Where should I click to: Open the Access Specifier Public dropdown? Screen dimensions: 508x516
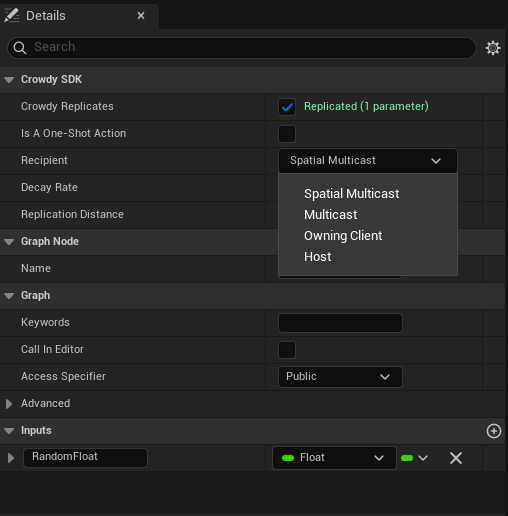(340, 377)
